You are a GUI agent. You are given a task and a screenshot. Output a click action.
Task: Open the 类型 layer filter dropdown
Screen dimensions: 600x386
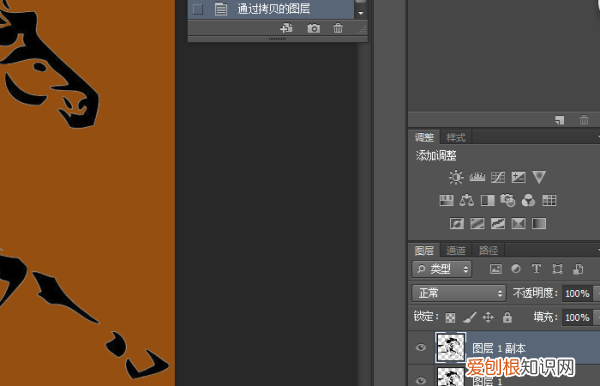click(442, 269)
